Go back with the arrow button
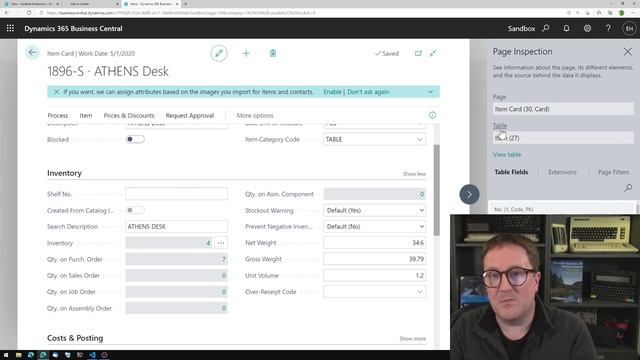 point(32,53)
